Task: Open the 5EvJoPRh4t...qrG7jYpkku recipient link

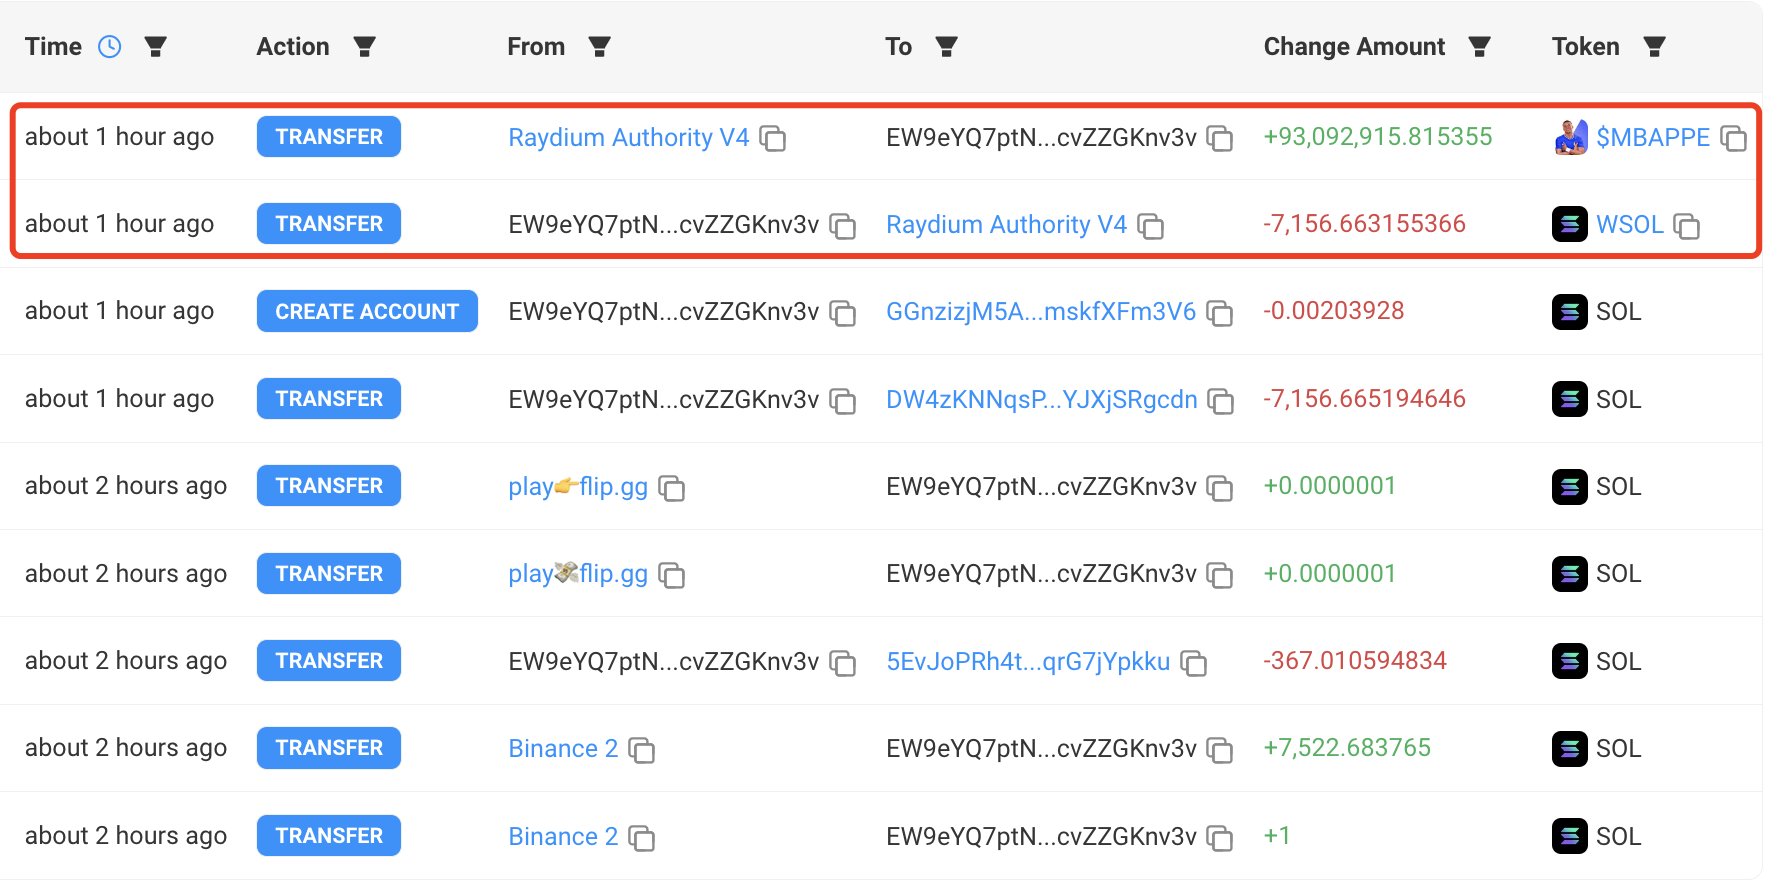Action: (1027, 662)
